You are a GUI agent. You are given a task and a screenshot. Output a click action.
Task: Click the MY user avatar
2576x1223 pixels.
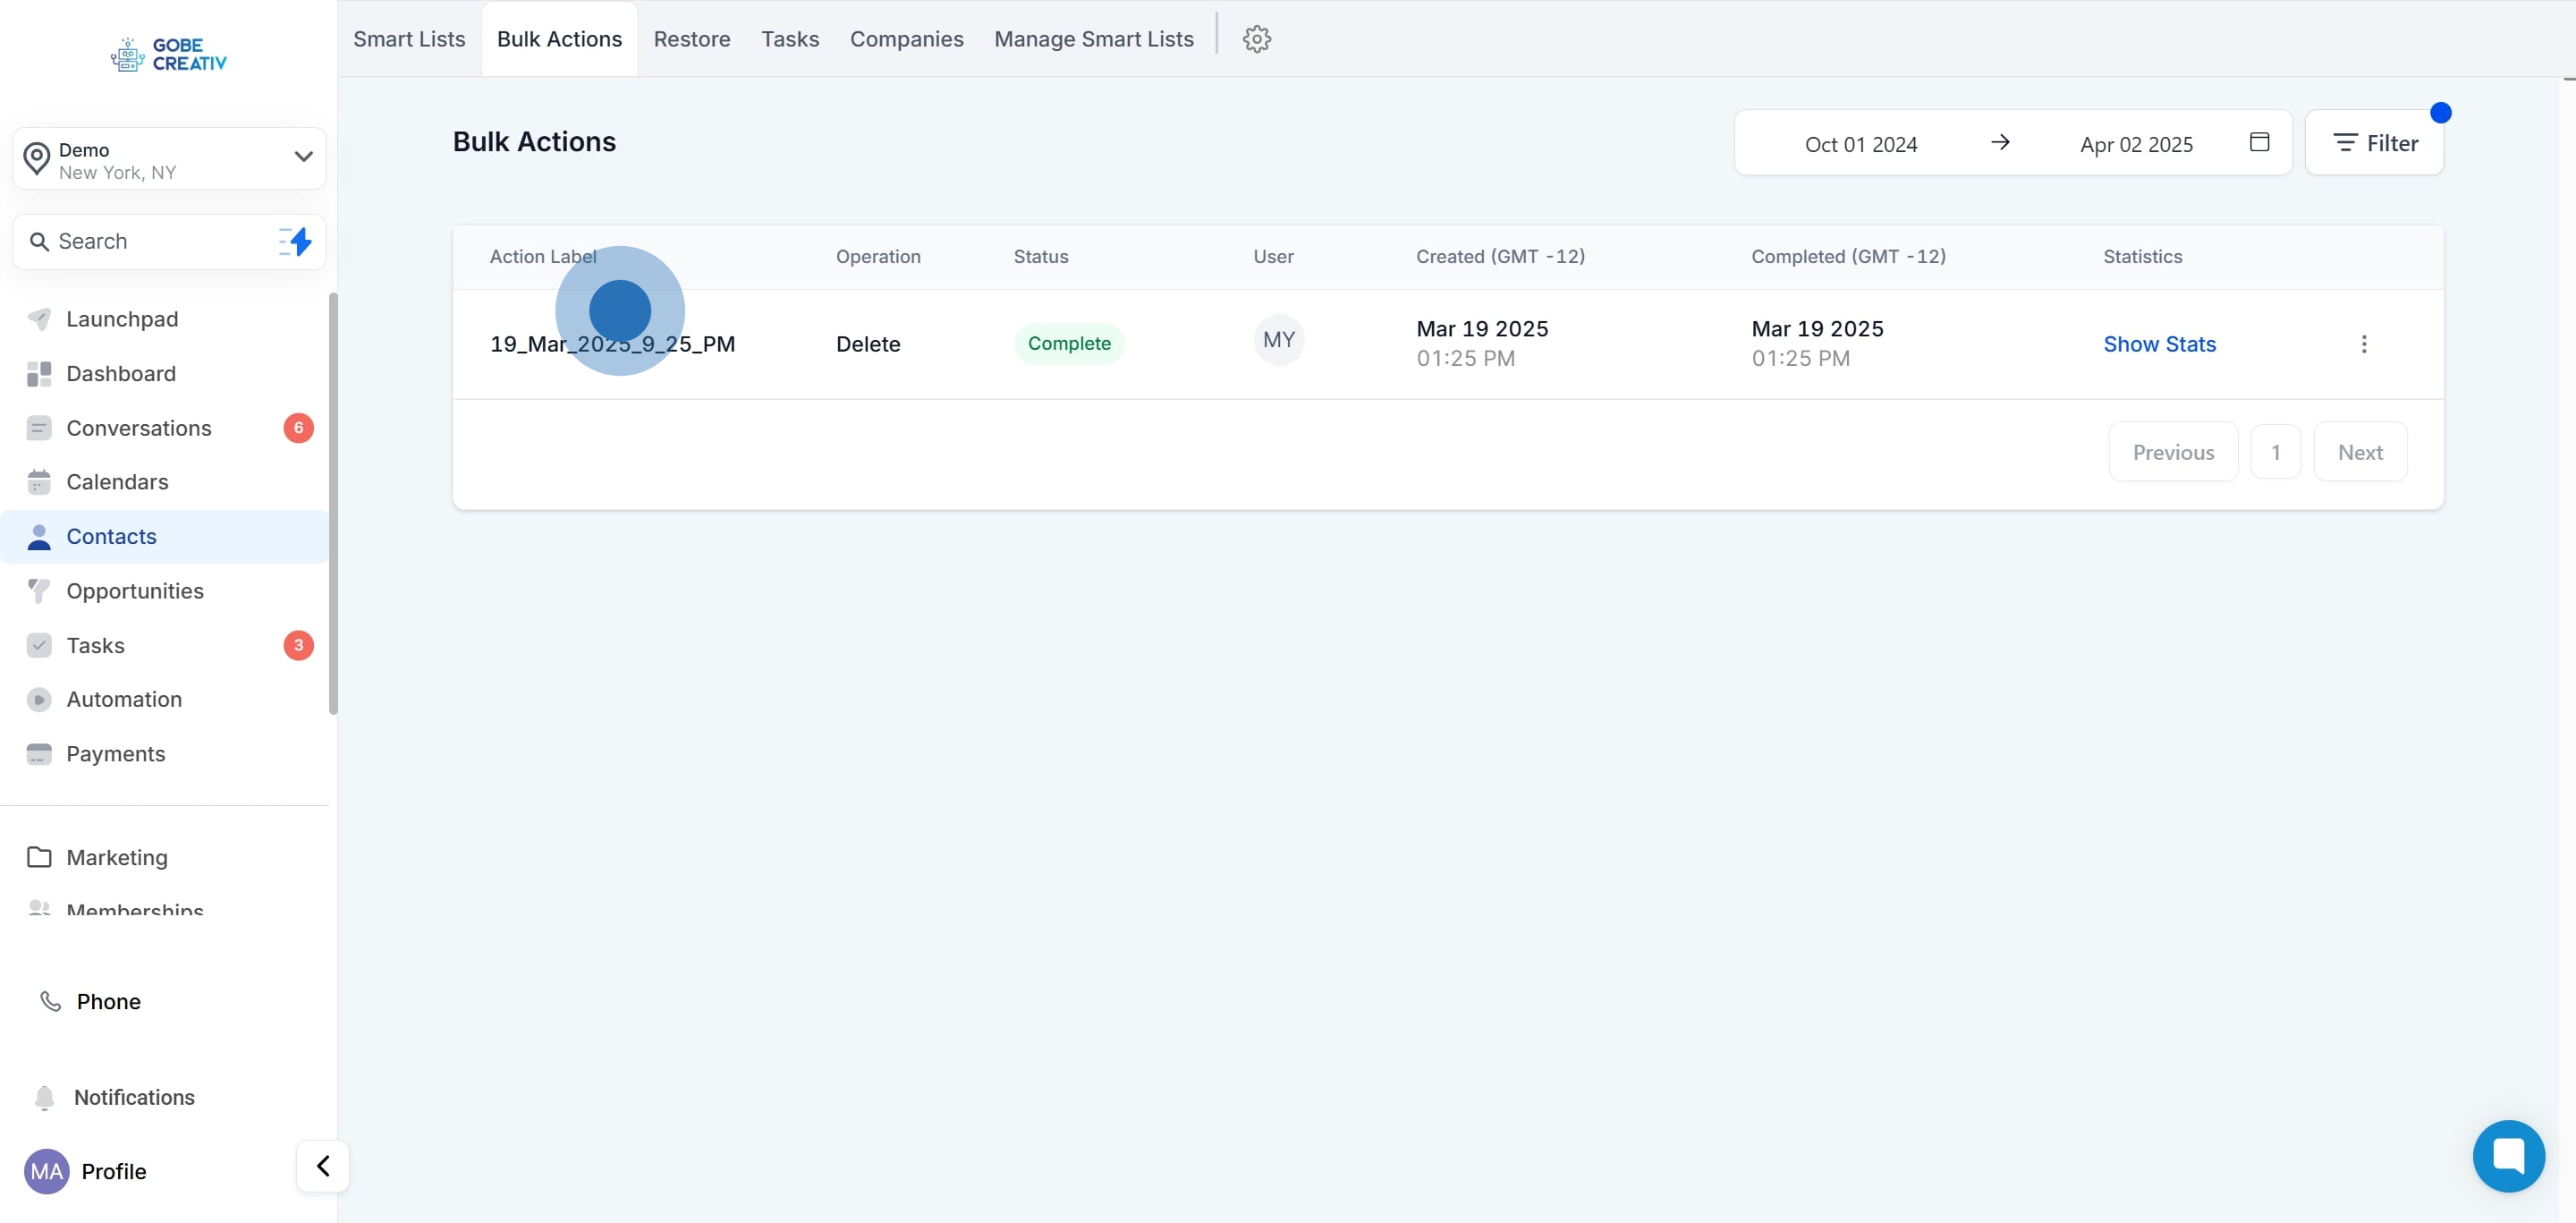pos(1278,340)
